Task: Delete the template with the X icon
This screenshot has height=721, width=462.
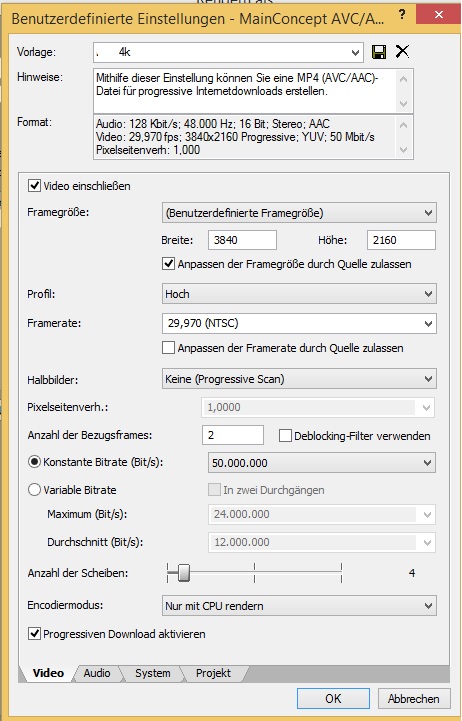Action: pos(402,52)
